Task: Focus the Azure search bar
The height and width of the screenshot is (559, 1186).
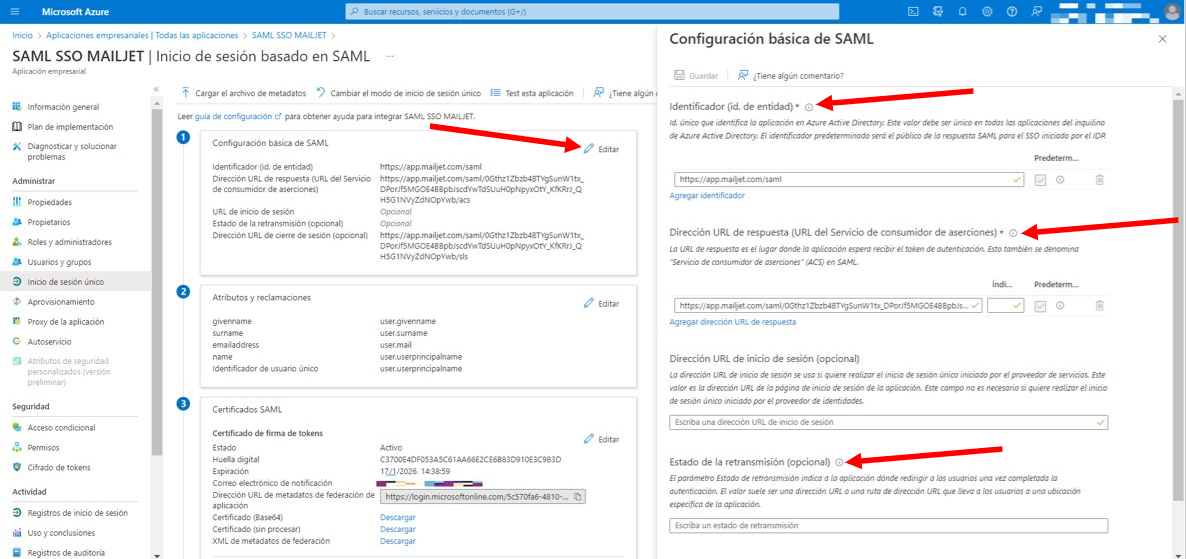Action: [x=592, y=11]
